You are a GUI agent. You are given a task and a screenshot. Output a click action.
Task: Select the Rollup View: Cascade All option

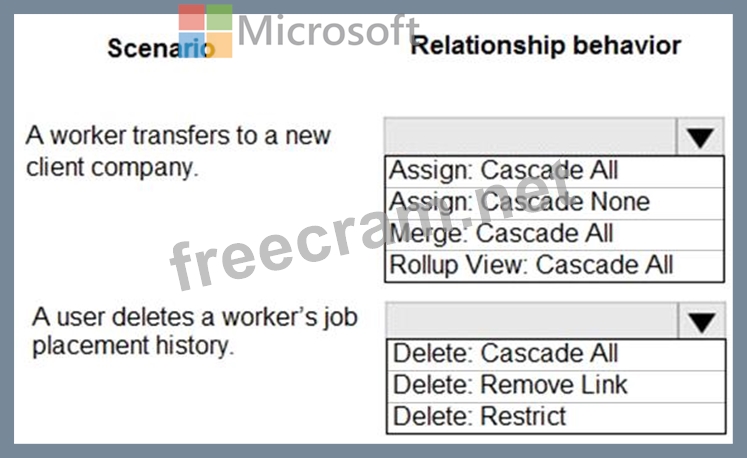(x=531, y=265)
